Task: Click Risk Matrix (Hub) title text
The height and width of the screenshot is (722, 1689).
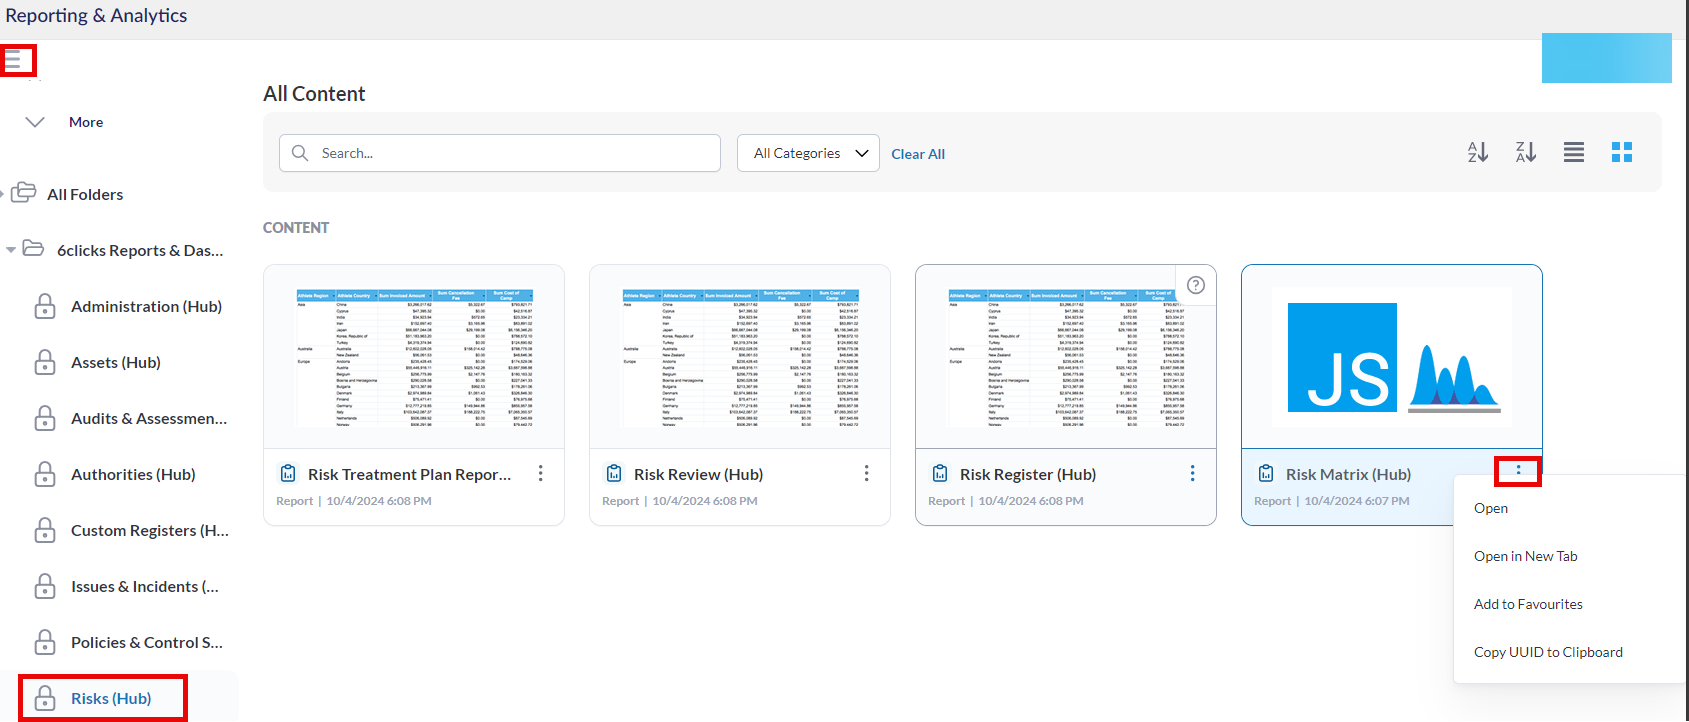Action: click(1348, 474)
